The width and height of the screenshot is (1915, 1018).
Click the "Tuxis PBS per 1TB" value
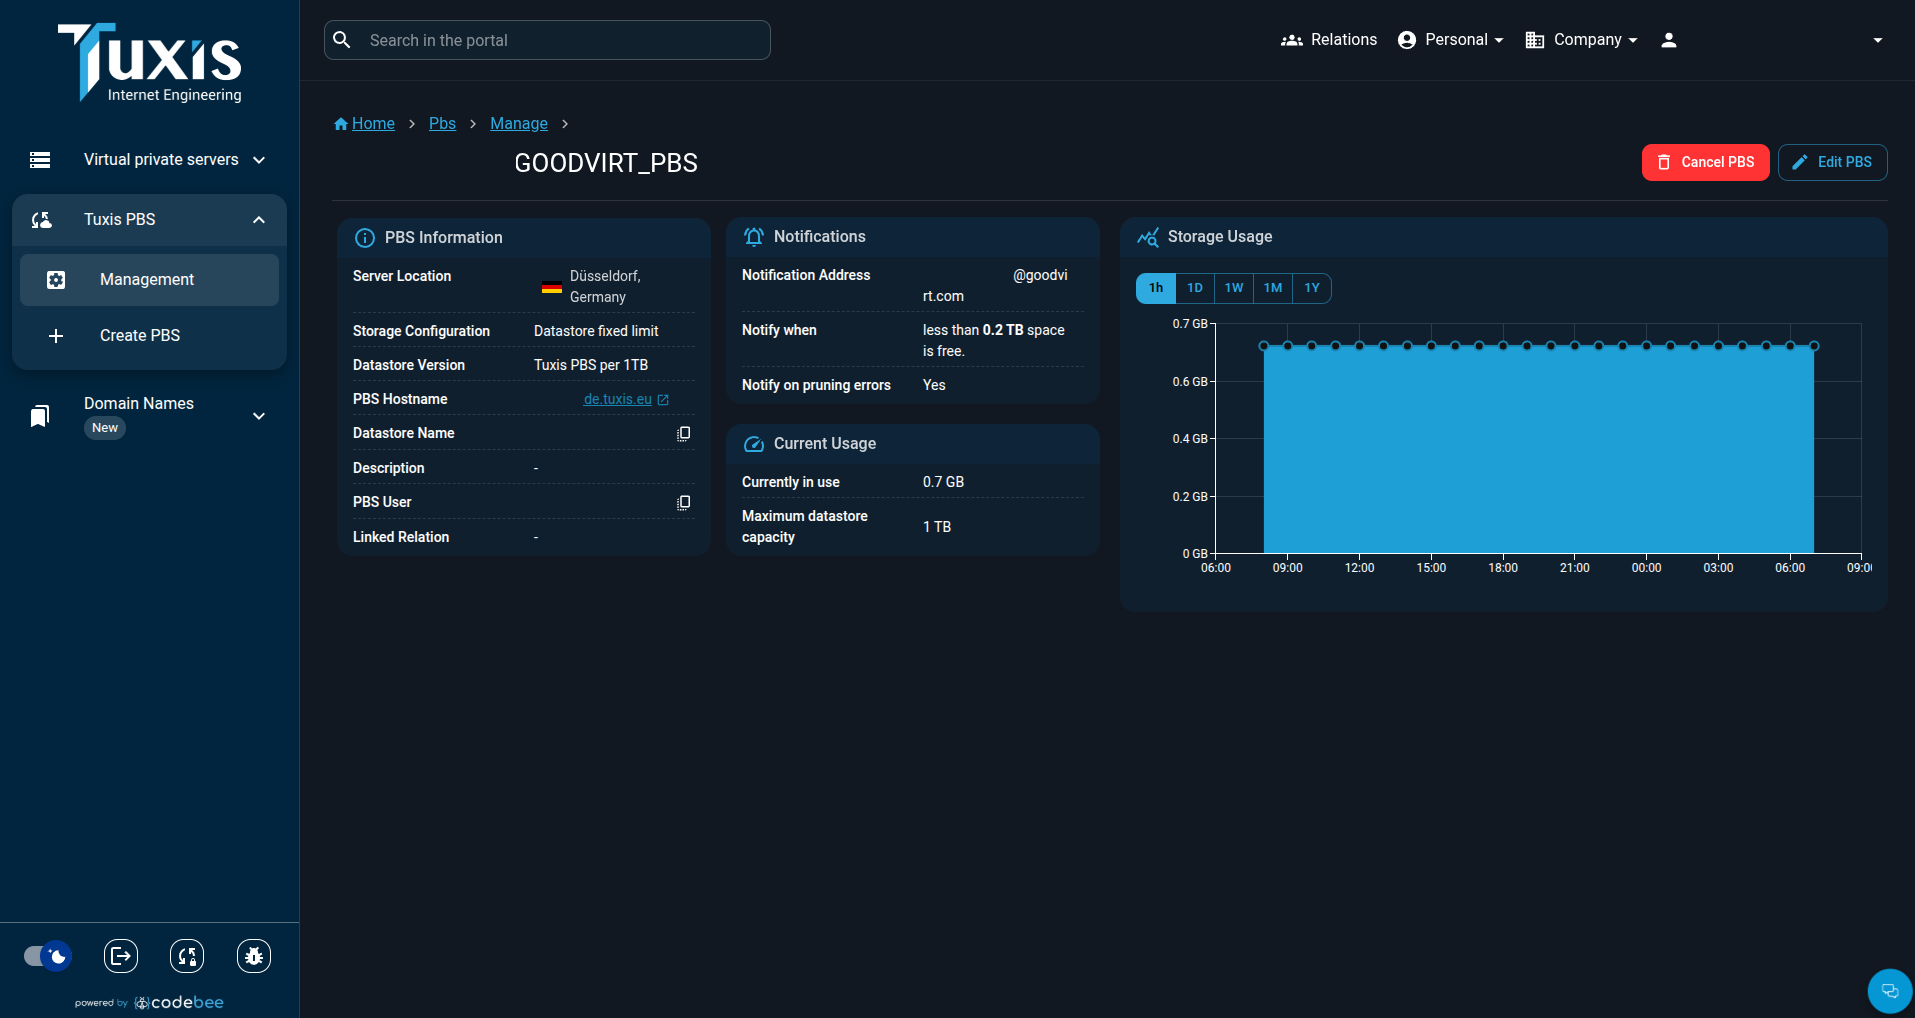pyautogui.click(x=591, y=365)
